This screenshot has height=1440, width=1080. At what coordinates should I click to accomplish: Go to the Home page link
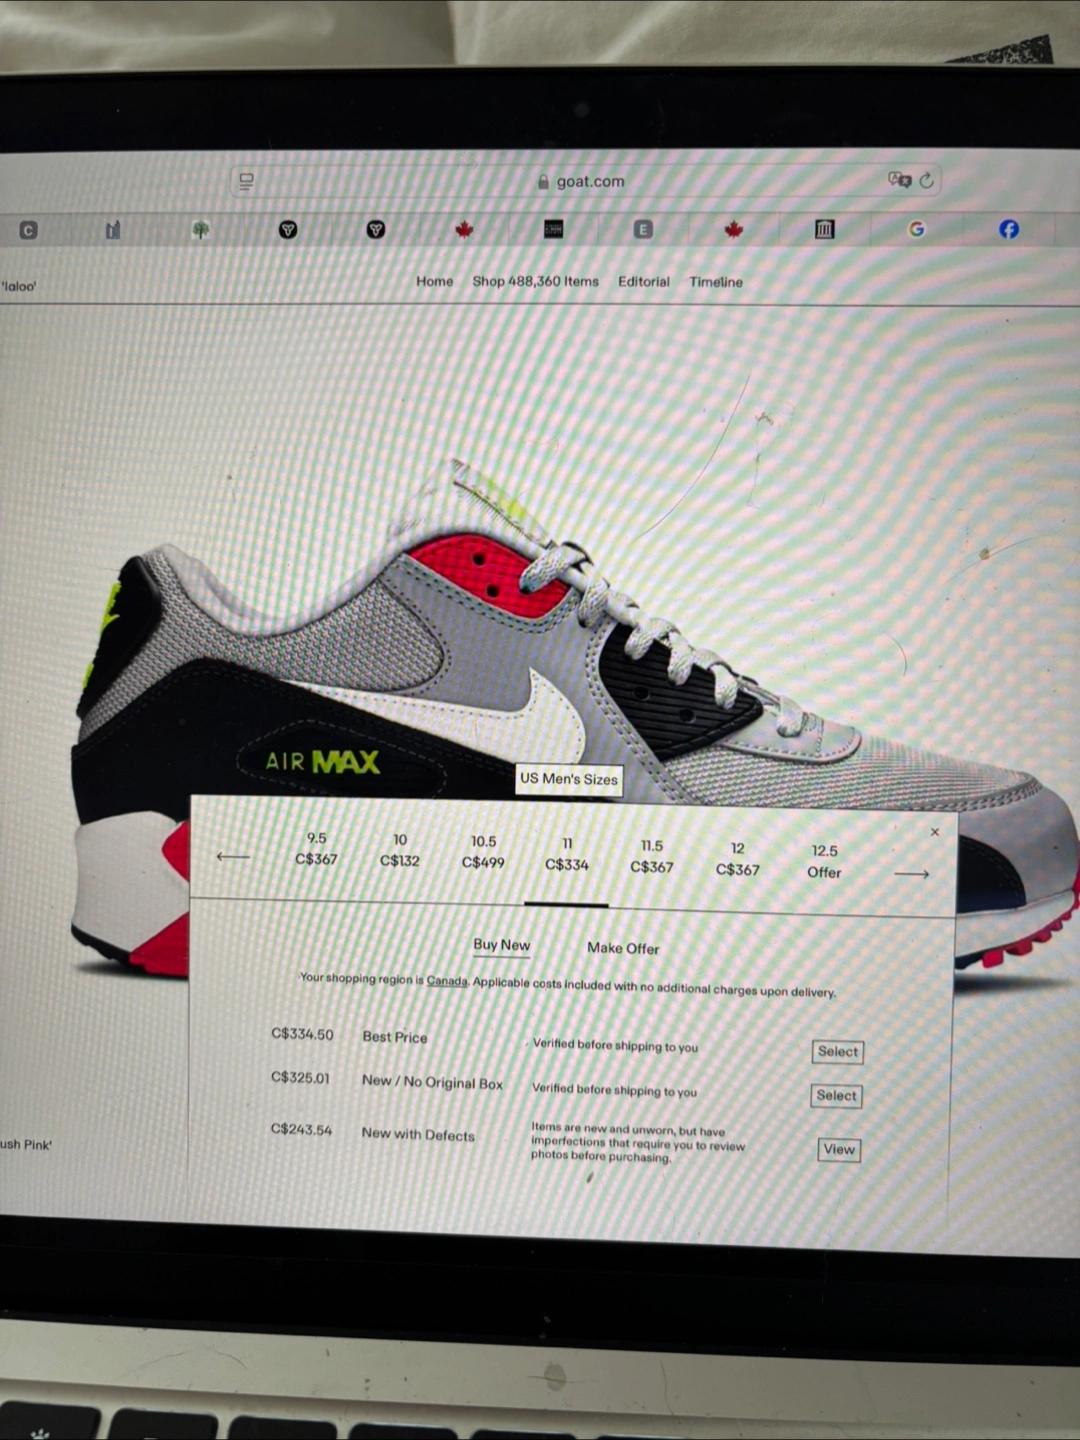(434, 281)
